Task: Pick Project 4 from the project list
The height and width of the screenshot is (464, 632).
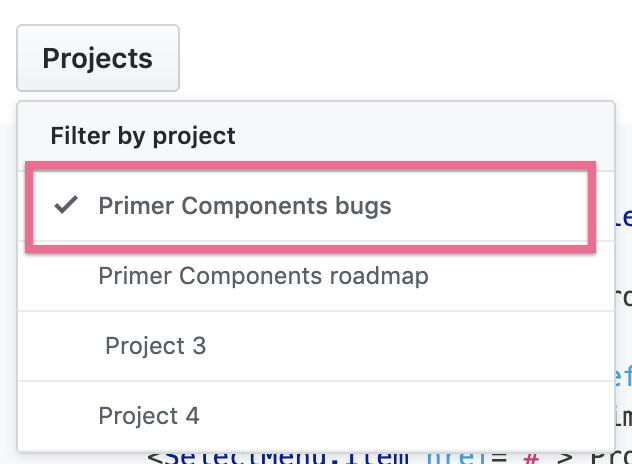Action: [149, 414]
